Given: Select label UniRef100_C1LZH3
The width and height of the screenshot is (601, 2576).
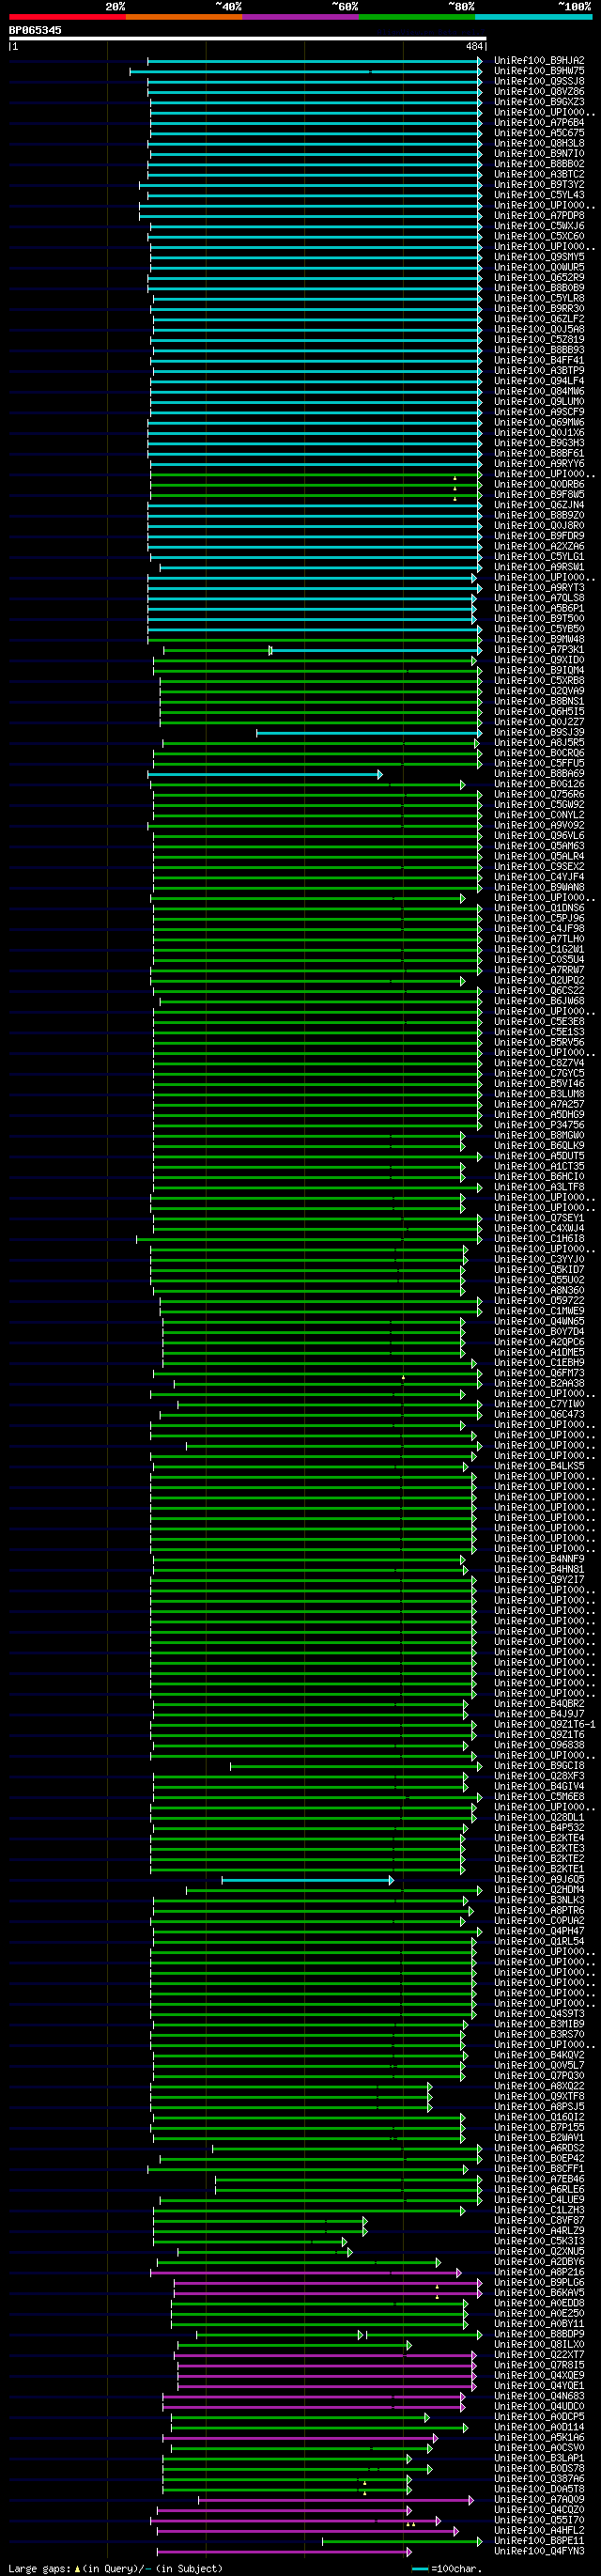Looking at the screenshot, I should click(539, 2211).
